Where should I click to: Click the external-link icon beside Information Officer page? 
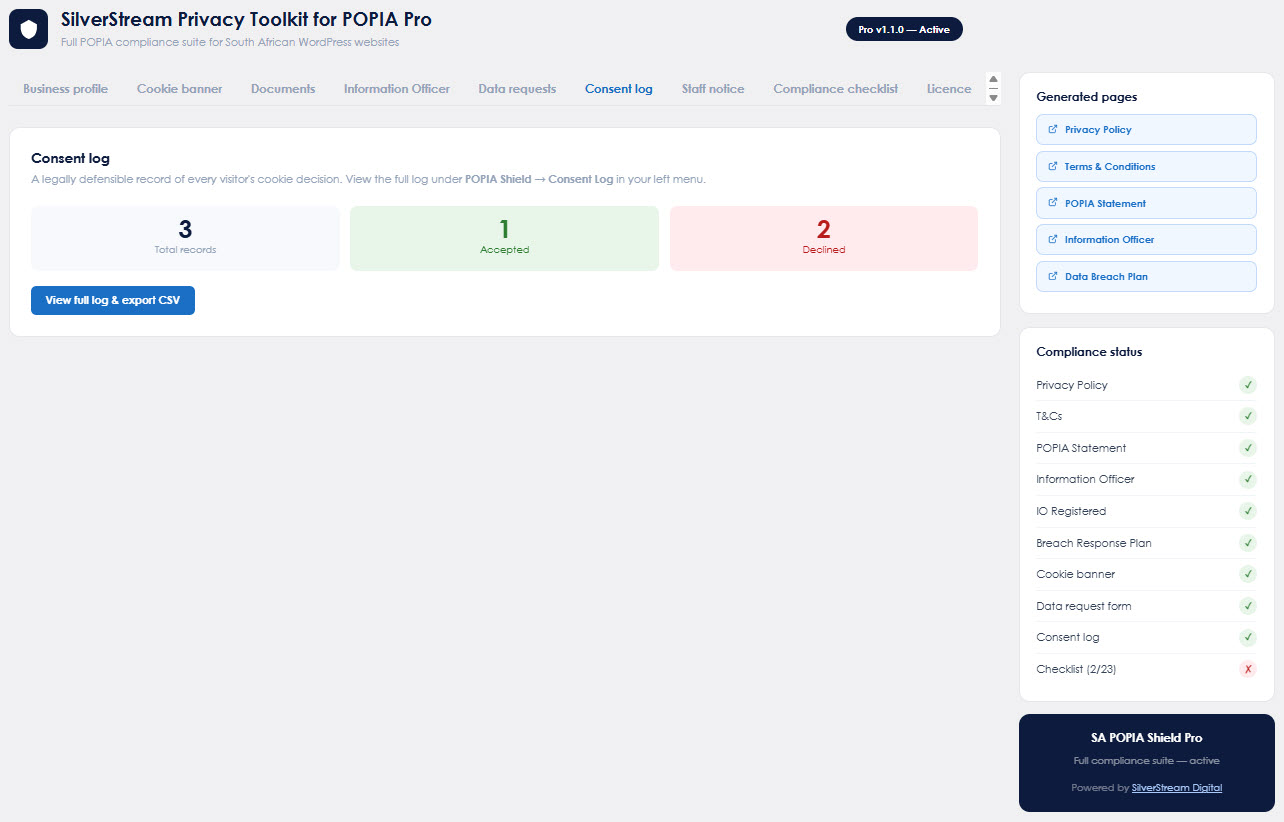[1052, 240]
